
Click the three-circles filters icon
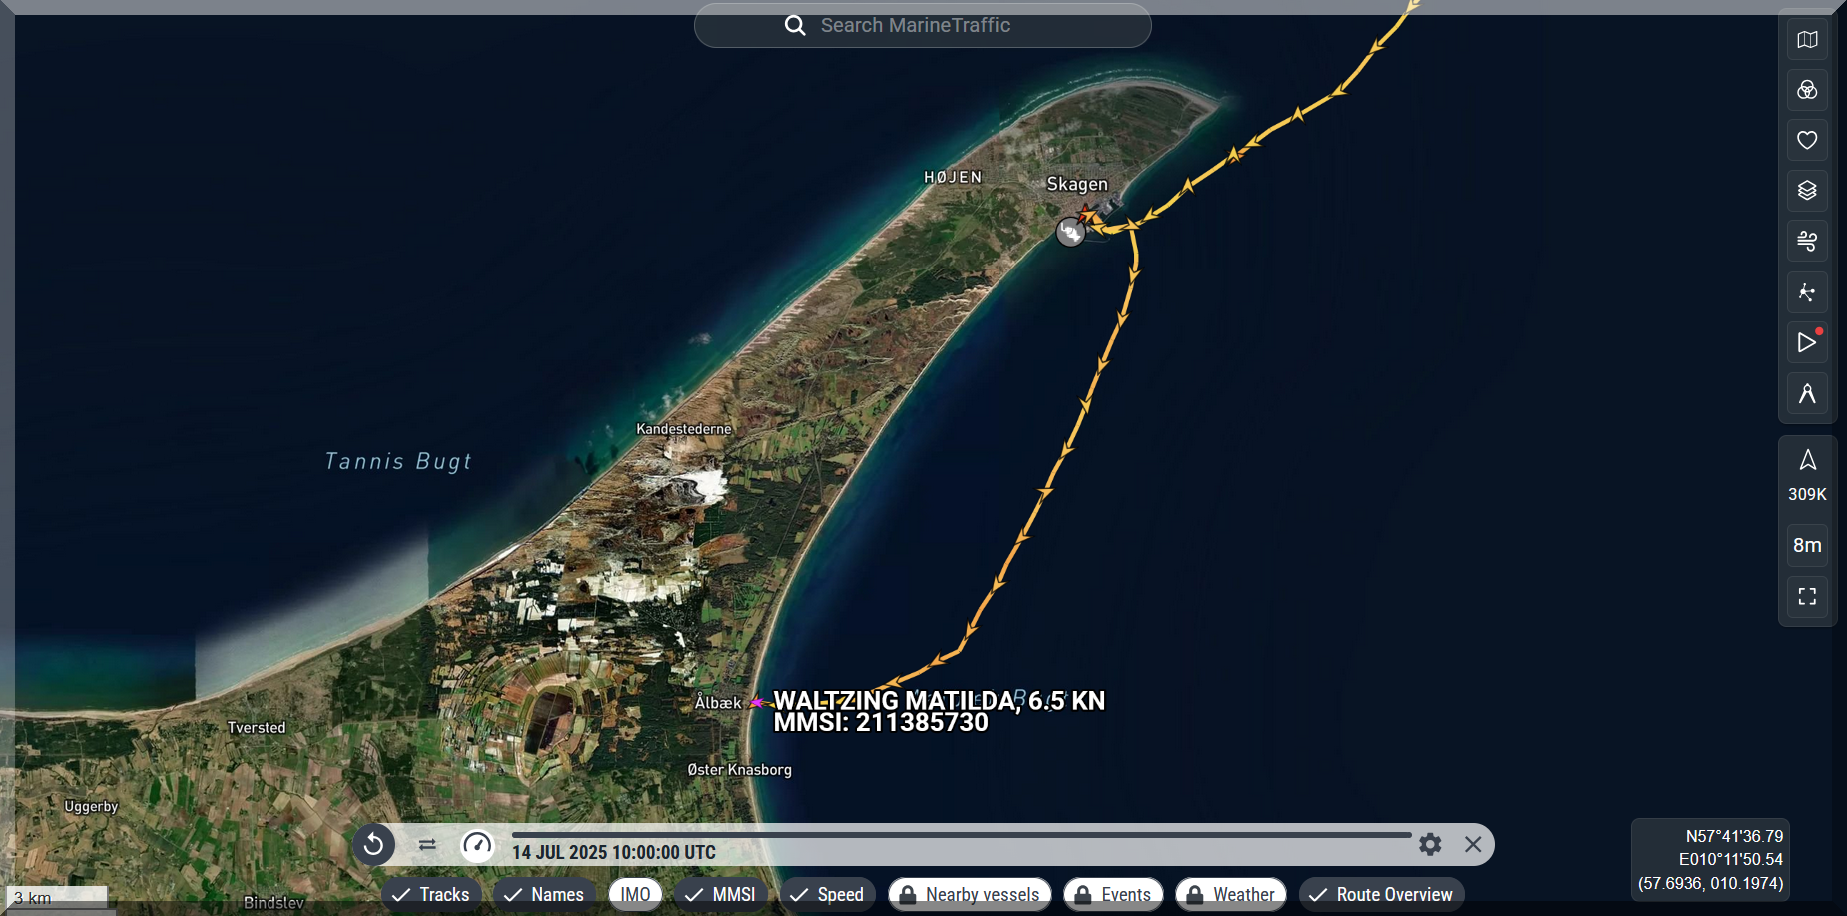(x=1807, y=91)
